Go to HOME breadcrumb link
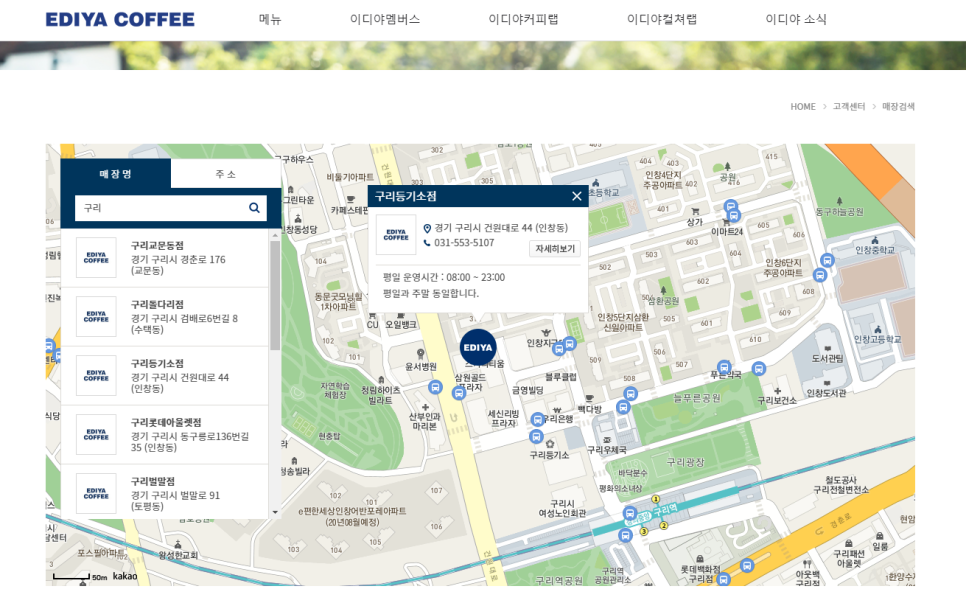This screenshot has height=589, width=966. 803,107
